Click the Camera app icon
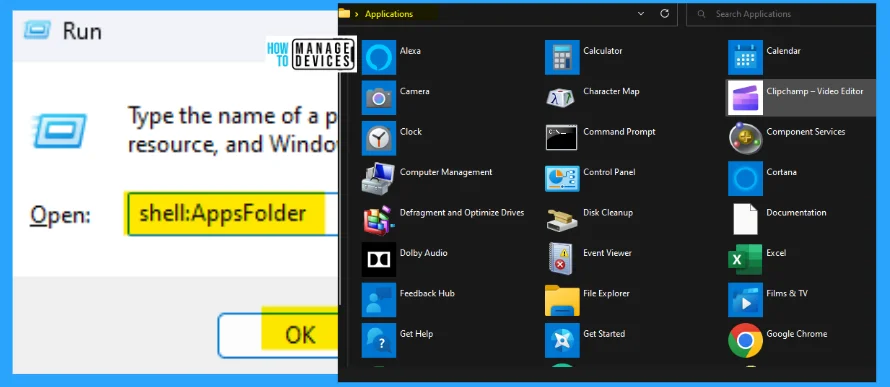The width and height of the screenshot is (890, 387). [x=379, y=98]
